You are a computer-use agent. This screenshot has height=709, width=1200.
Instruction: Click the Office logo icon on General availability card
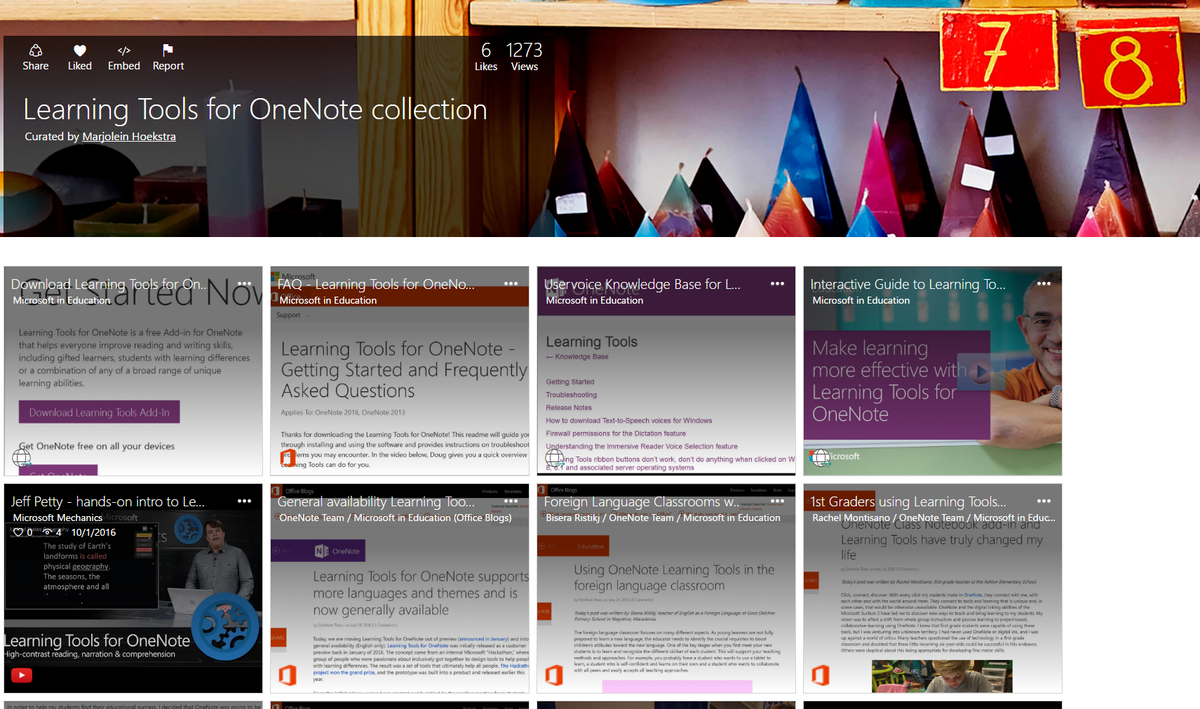(288, 676)
